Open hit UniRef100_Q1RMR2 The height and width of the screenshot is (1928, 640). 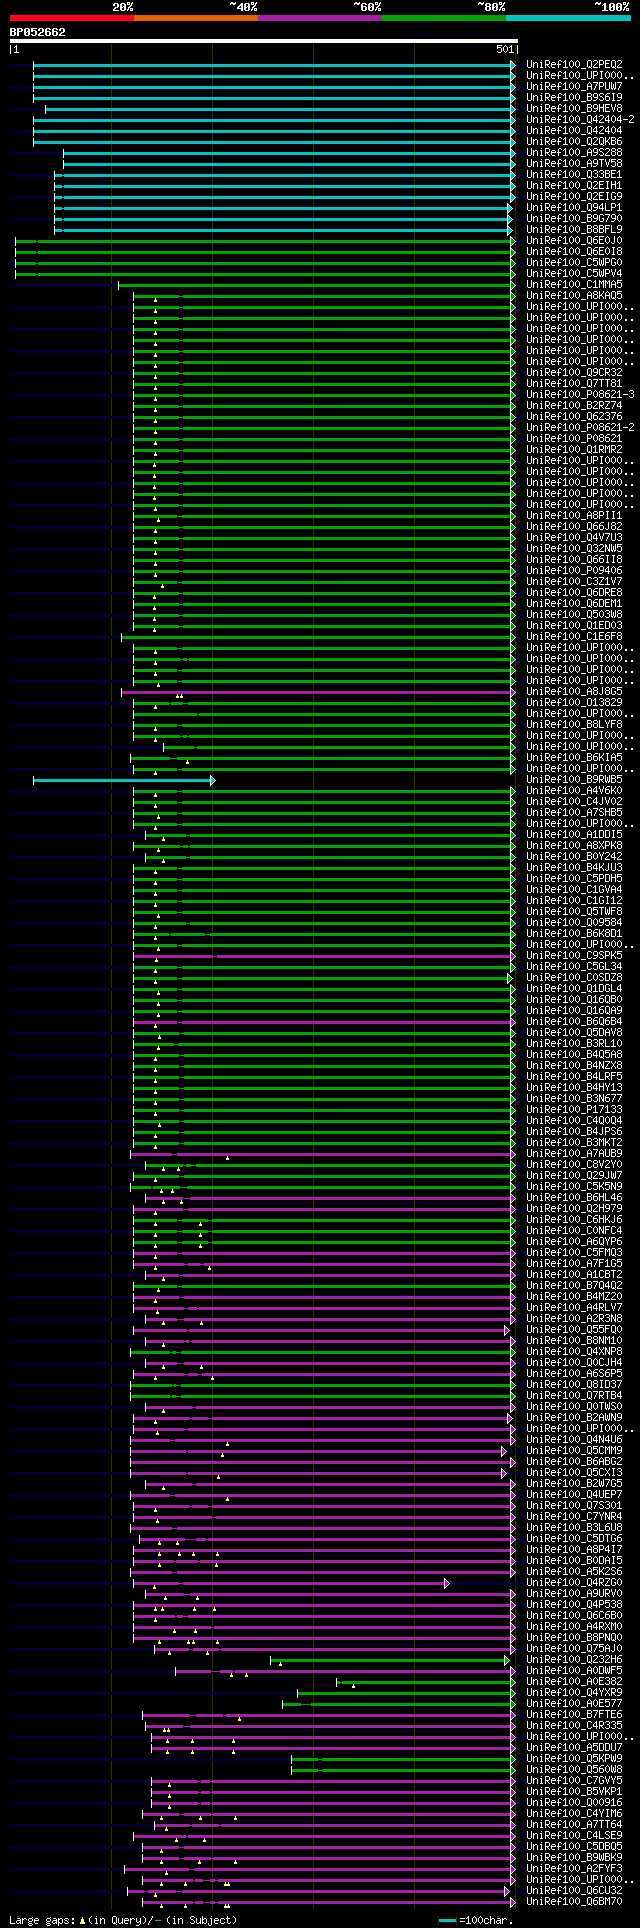(576, 449)
